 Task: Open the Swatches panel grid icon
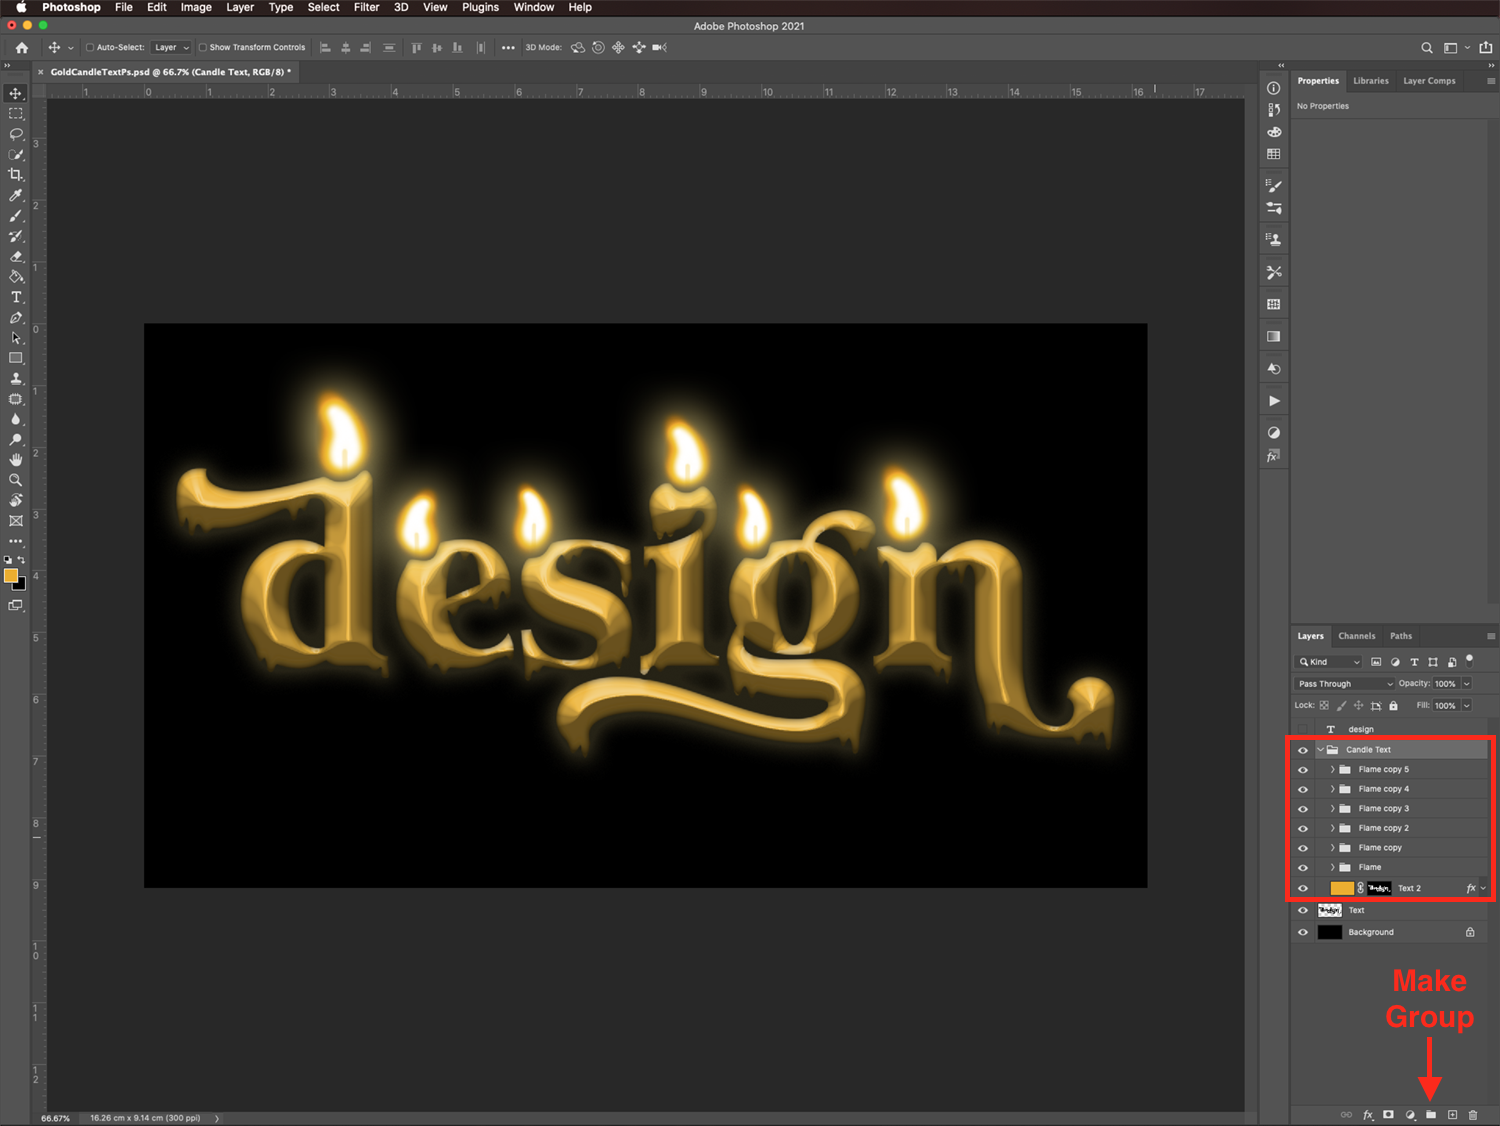(1274, 154)
